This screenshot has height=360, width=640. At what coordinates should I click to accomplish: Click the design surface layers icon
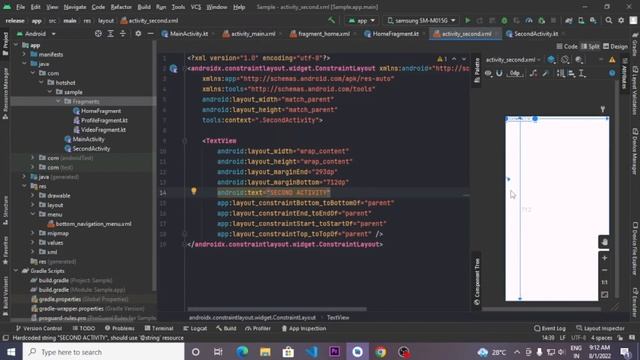coord(551,60)
